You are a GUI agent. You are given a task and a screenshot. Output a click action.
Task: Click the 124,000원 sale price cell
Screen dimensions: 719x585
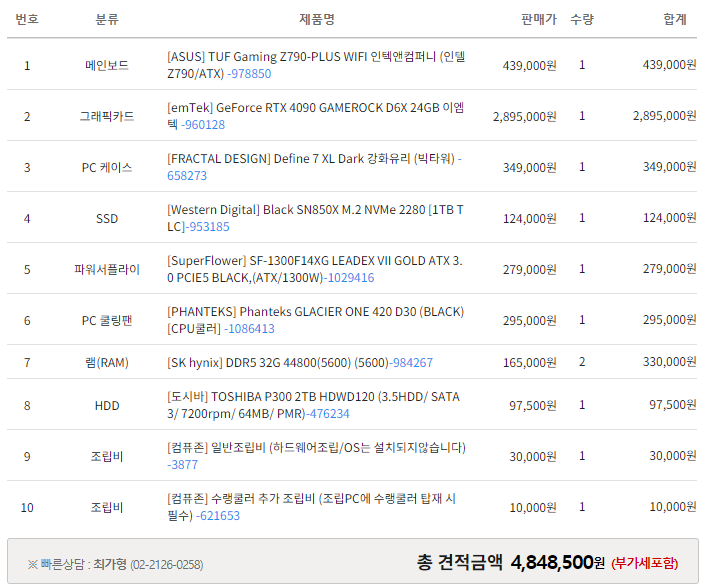point(530,219)
